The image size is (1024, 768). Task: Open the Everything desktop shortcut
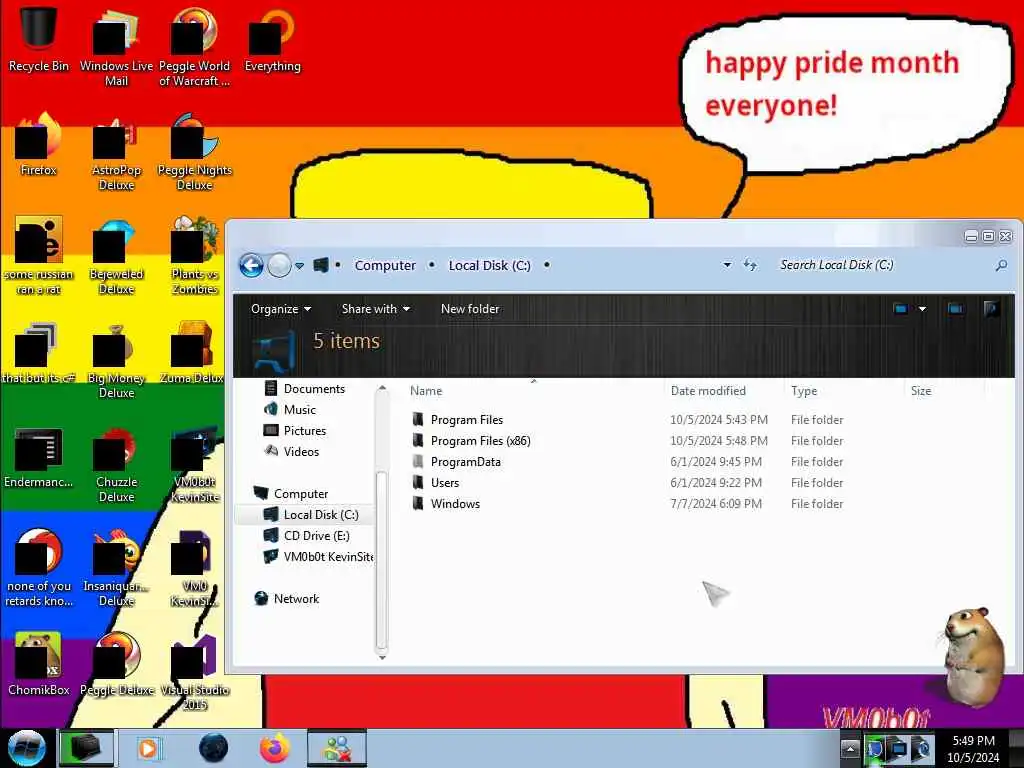[x=272, y=39]
